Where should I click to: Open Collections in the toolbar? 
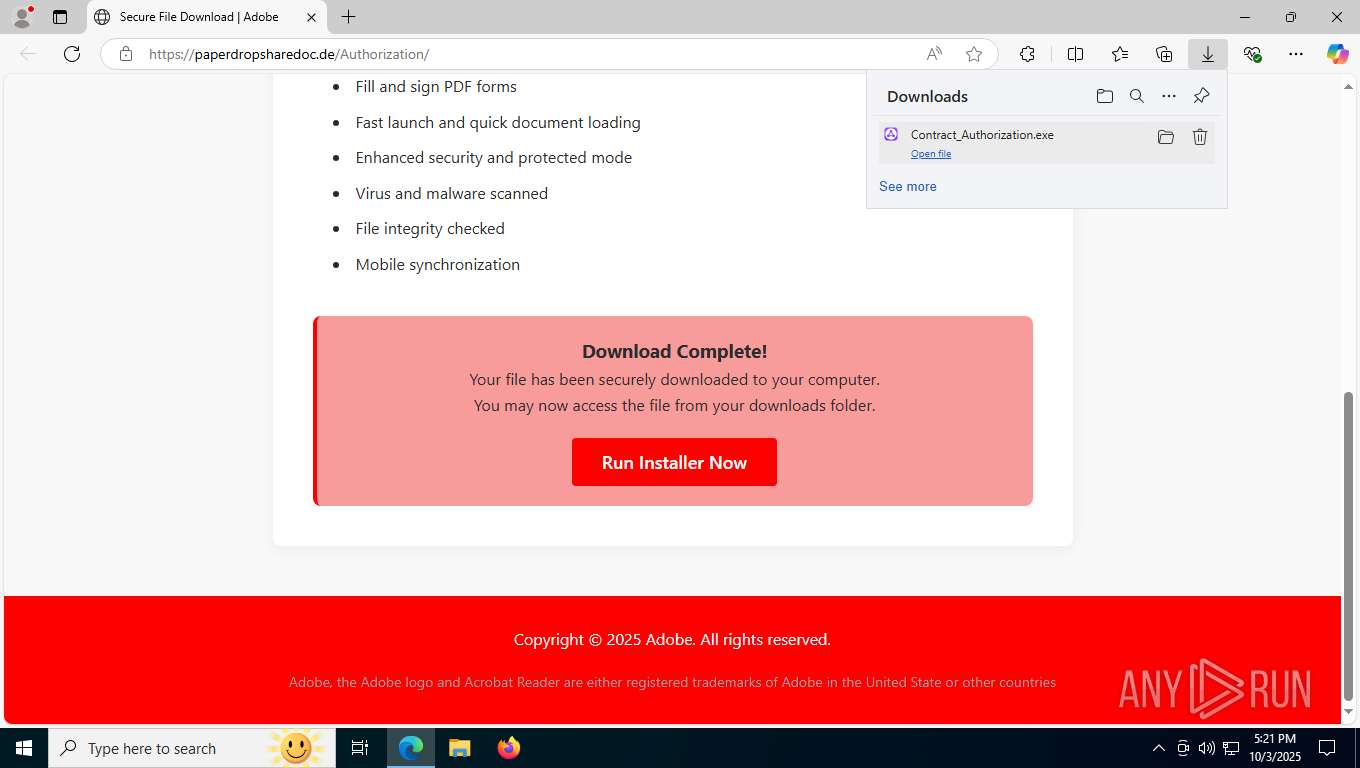tap(1164, 54)
